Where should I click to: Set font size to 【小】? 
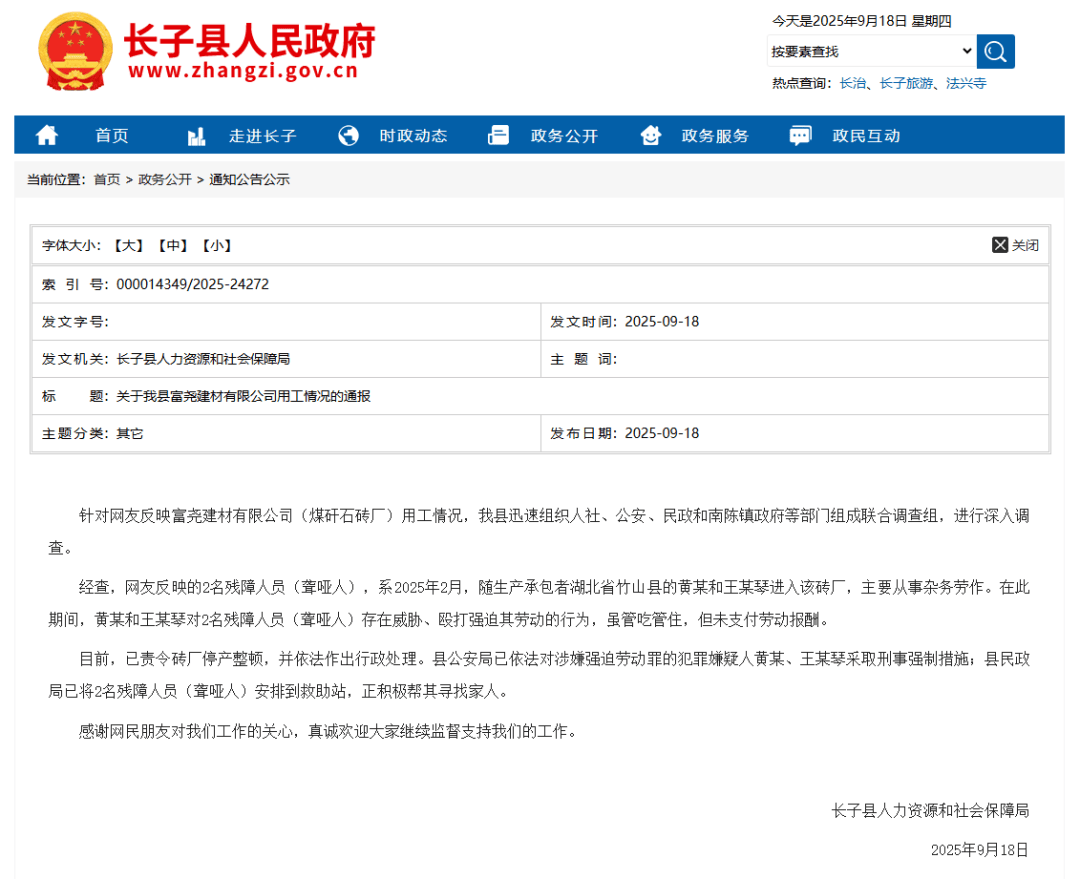[x=217, y=244]
